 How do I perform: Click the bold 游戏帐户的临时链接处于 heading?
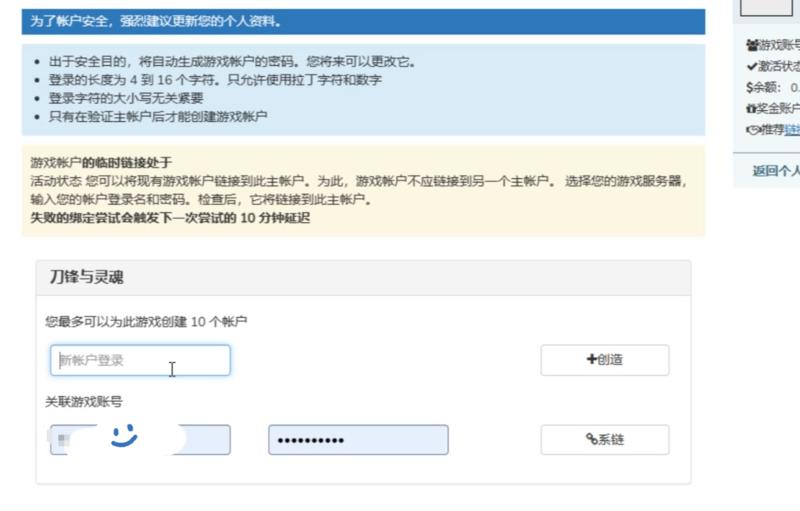click(x=101, y=163)
